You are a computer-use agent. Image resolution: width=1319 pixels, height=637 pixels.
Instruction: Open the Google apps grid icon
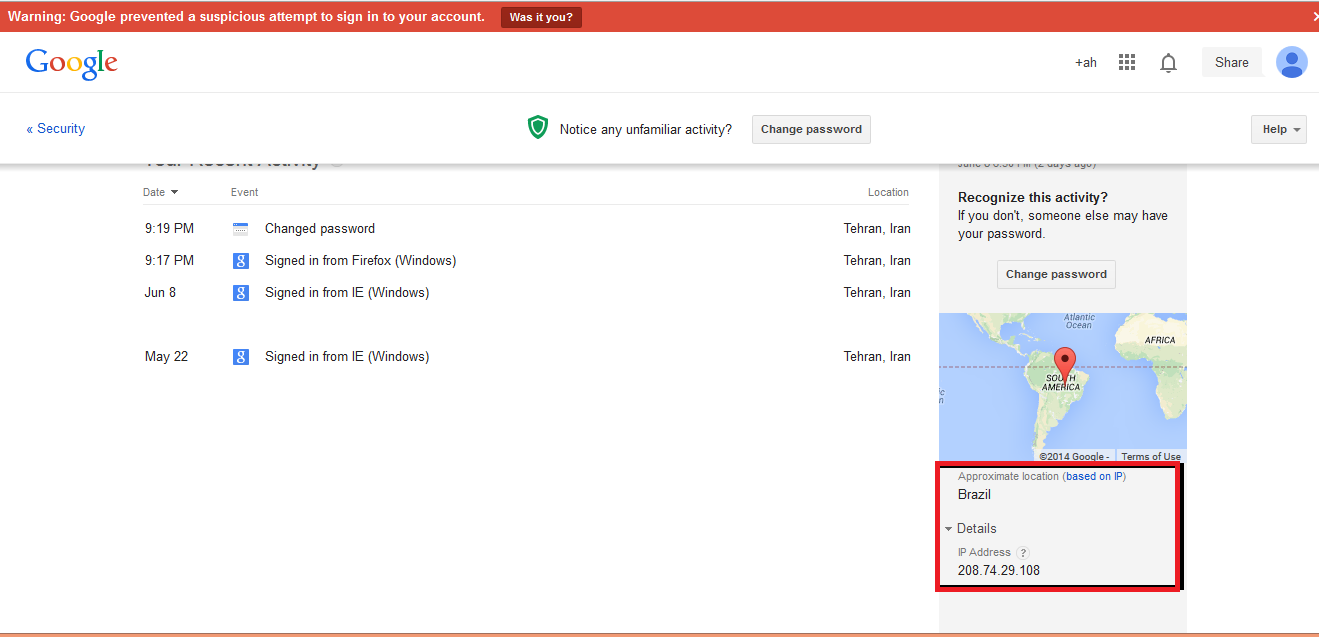(x=1127, y=62)
